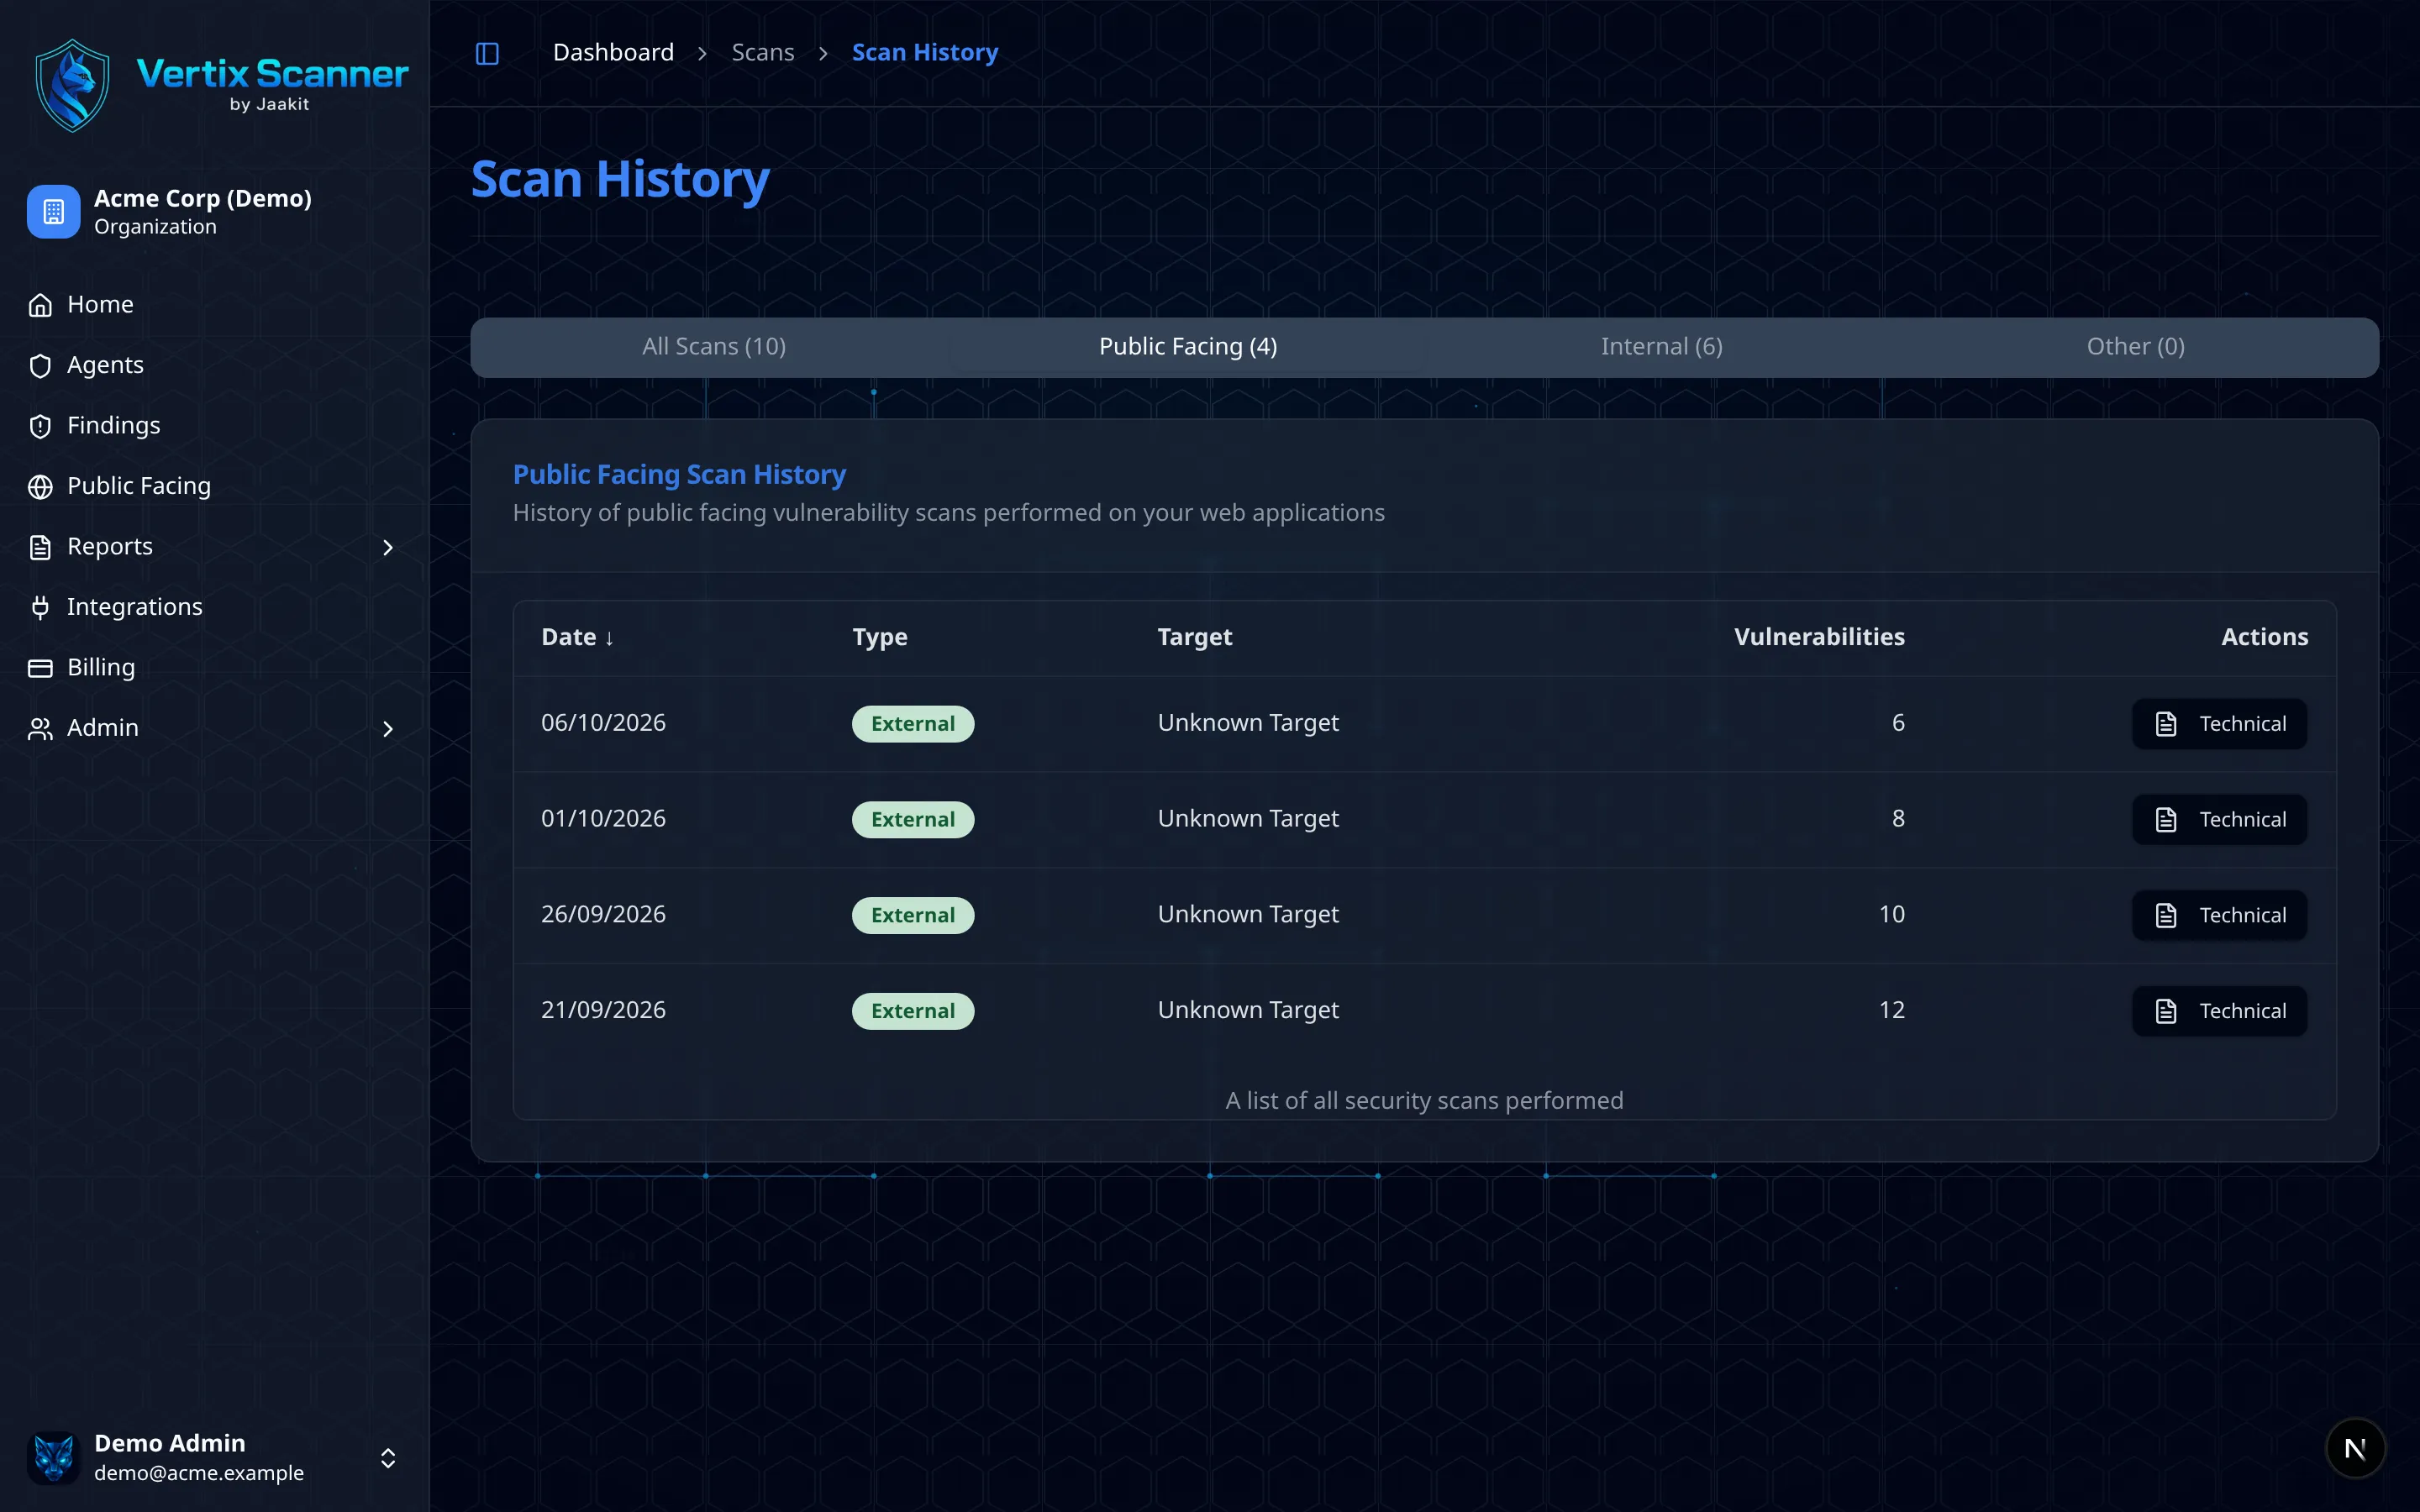
Task: Click the Integrations plug icon
Action: point(40,607)
